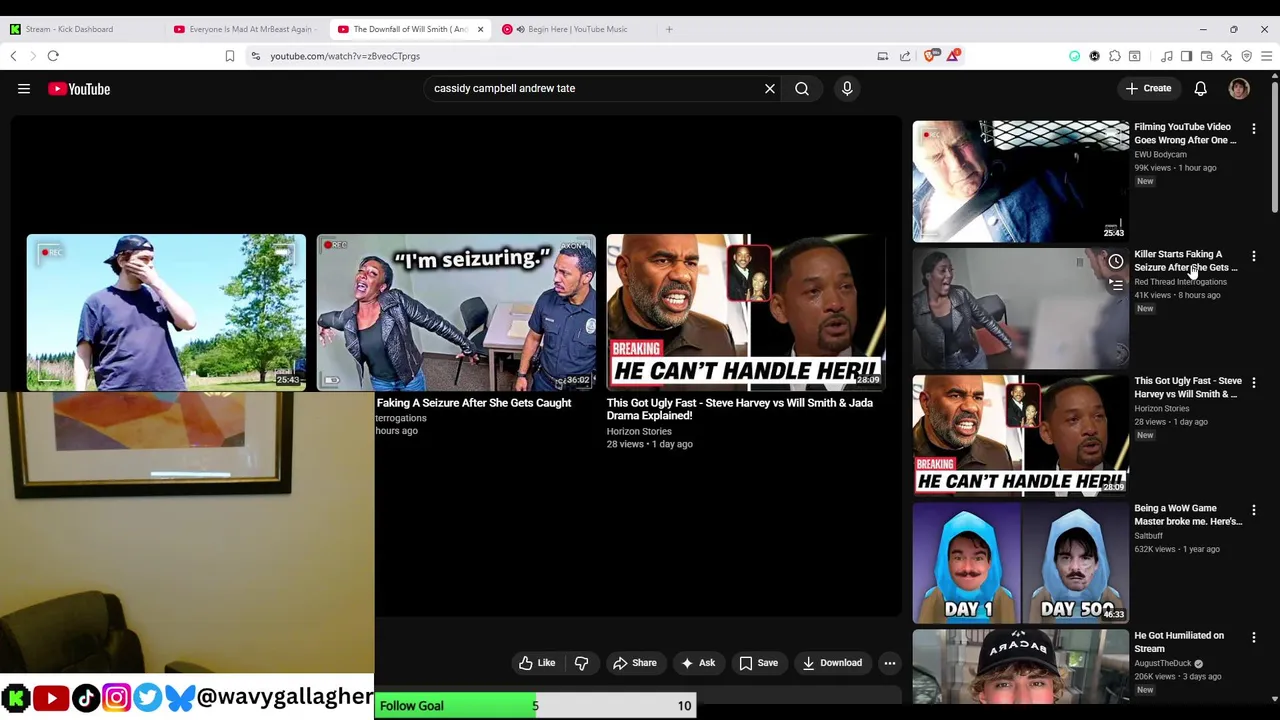
Task: Like the video
Action: pos(537,663)
